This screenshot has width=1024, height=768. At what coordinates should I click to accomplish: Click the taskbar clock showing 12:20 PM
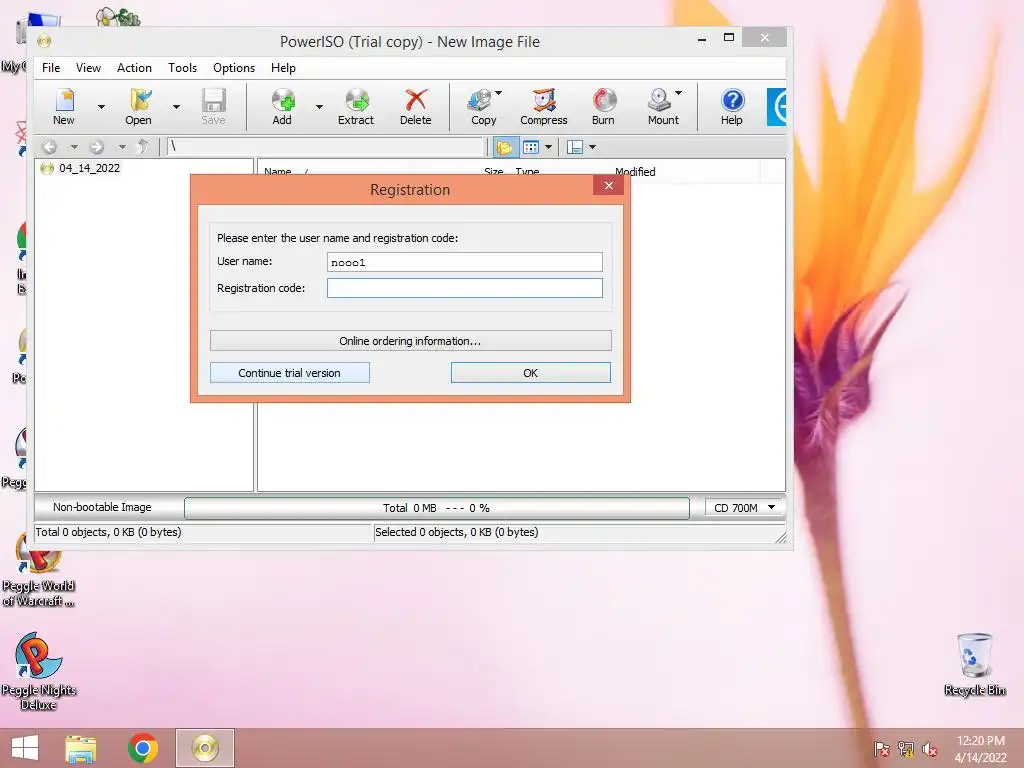coord(980,748)
